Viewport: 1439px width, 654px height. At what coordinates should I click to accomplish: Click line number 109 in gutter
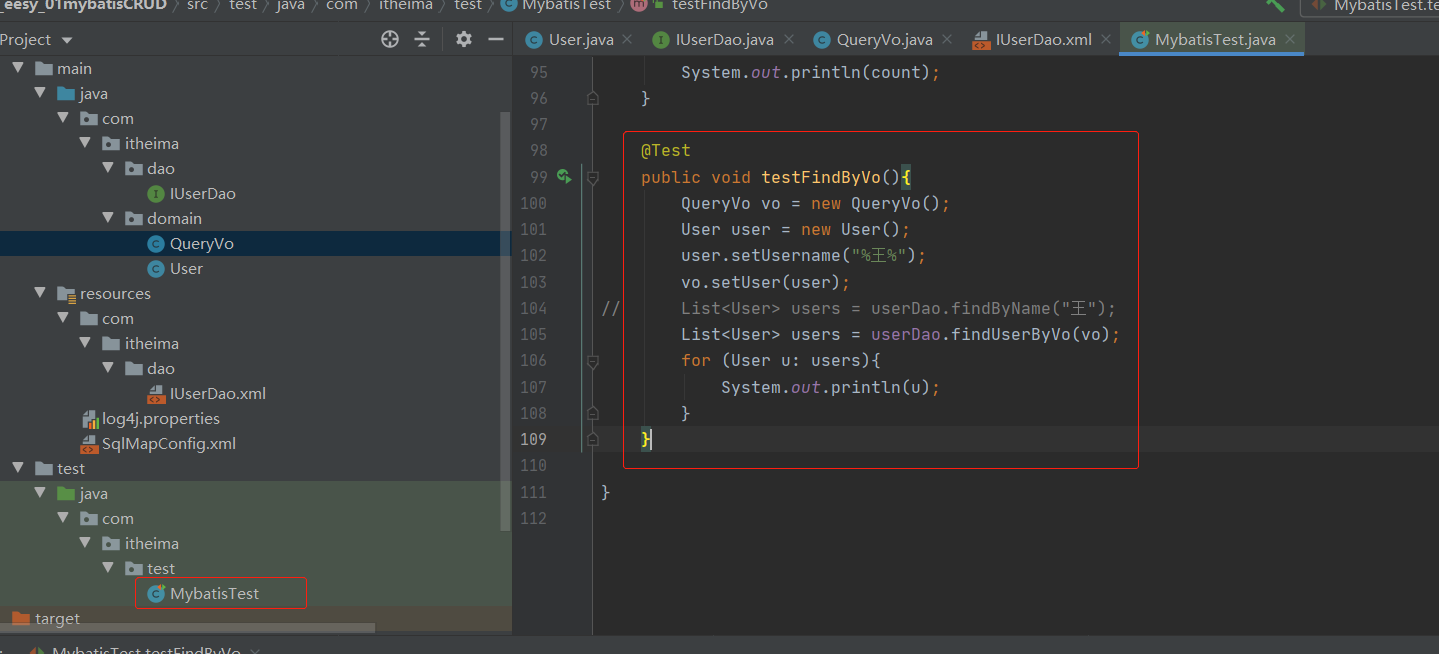point(534,439)
